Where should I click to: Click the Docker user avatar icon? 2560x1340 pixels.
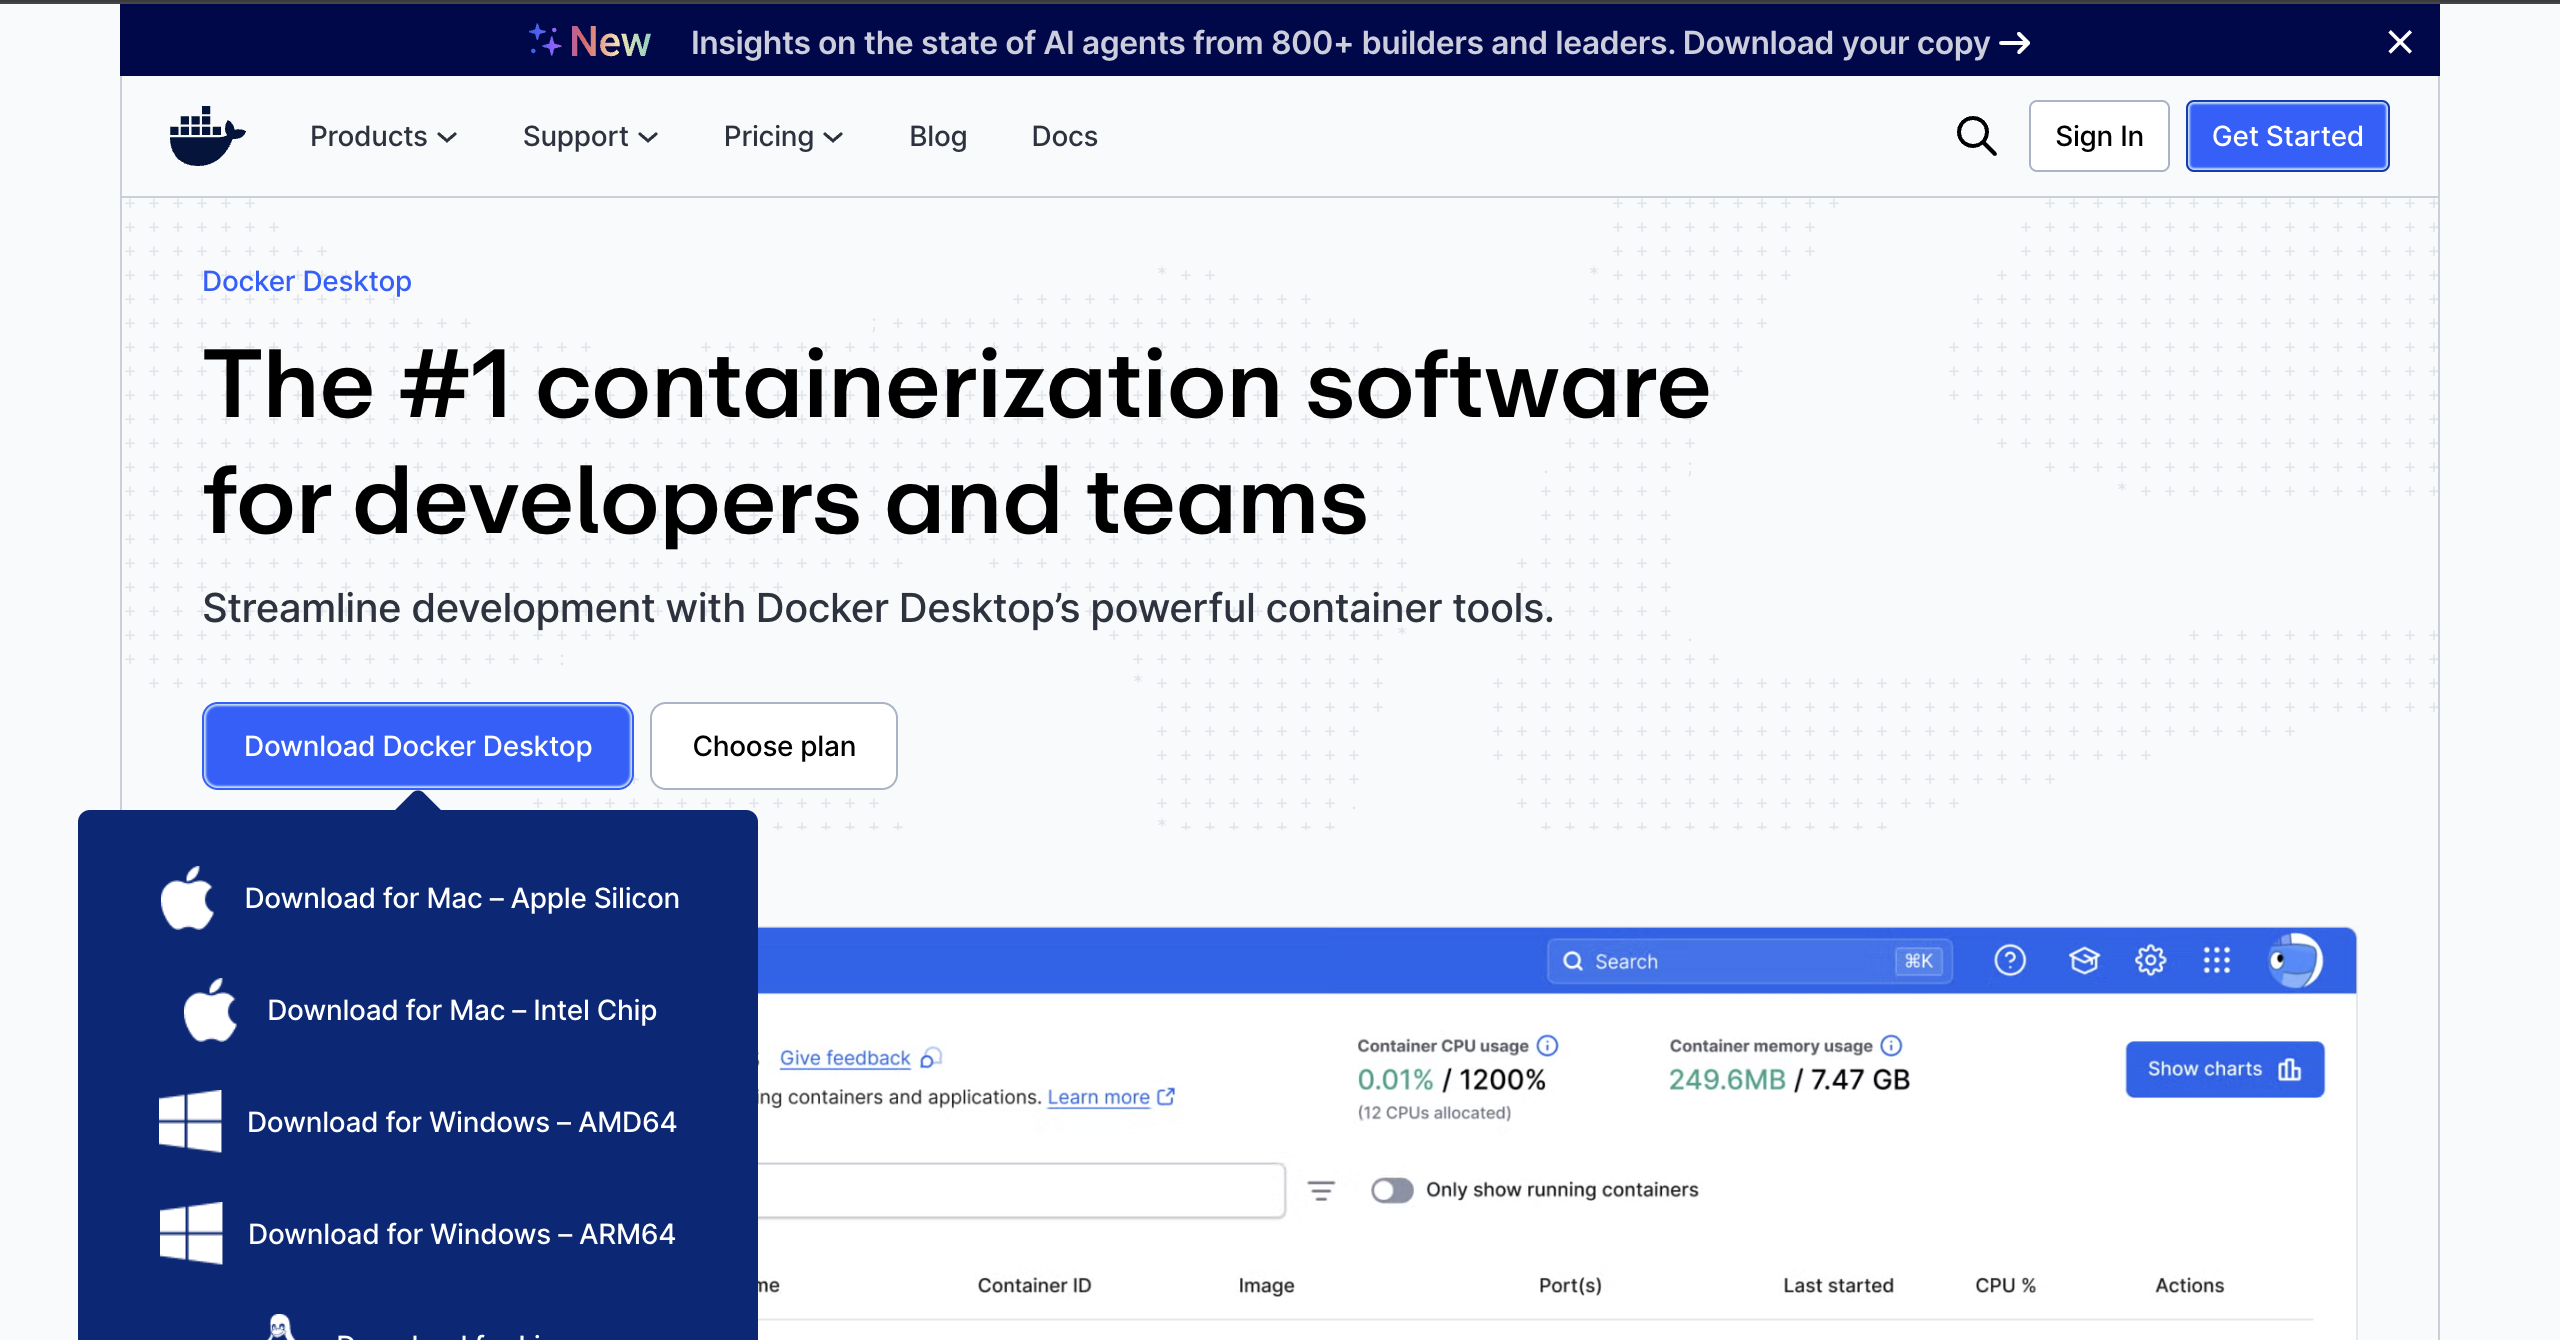(x=2295, y=961)
